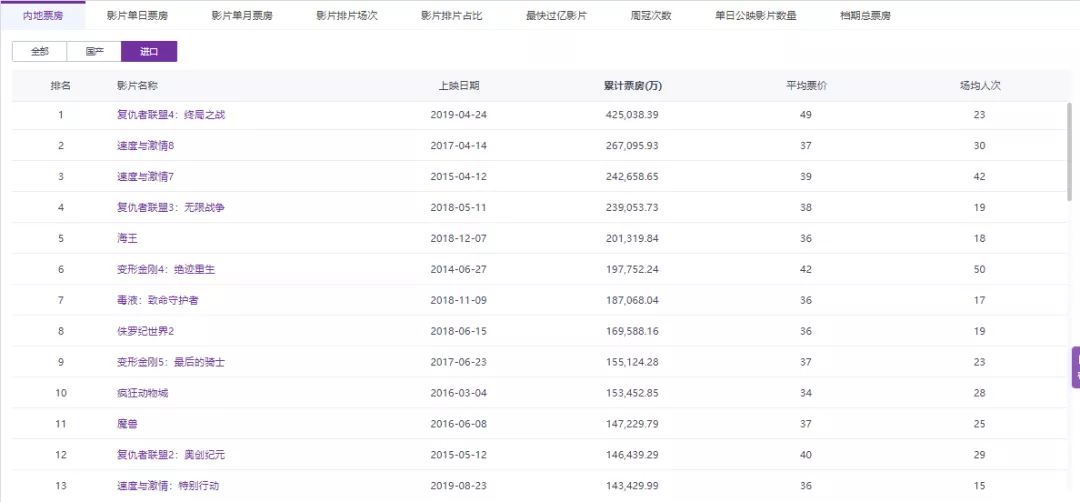The image size is (1080, 502).
Task: Open film link 复仇者联盟2：奥创纪元
Action: (171, 455)
